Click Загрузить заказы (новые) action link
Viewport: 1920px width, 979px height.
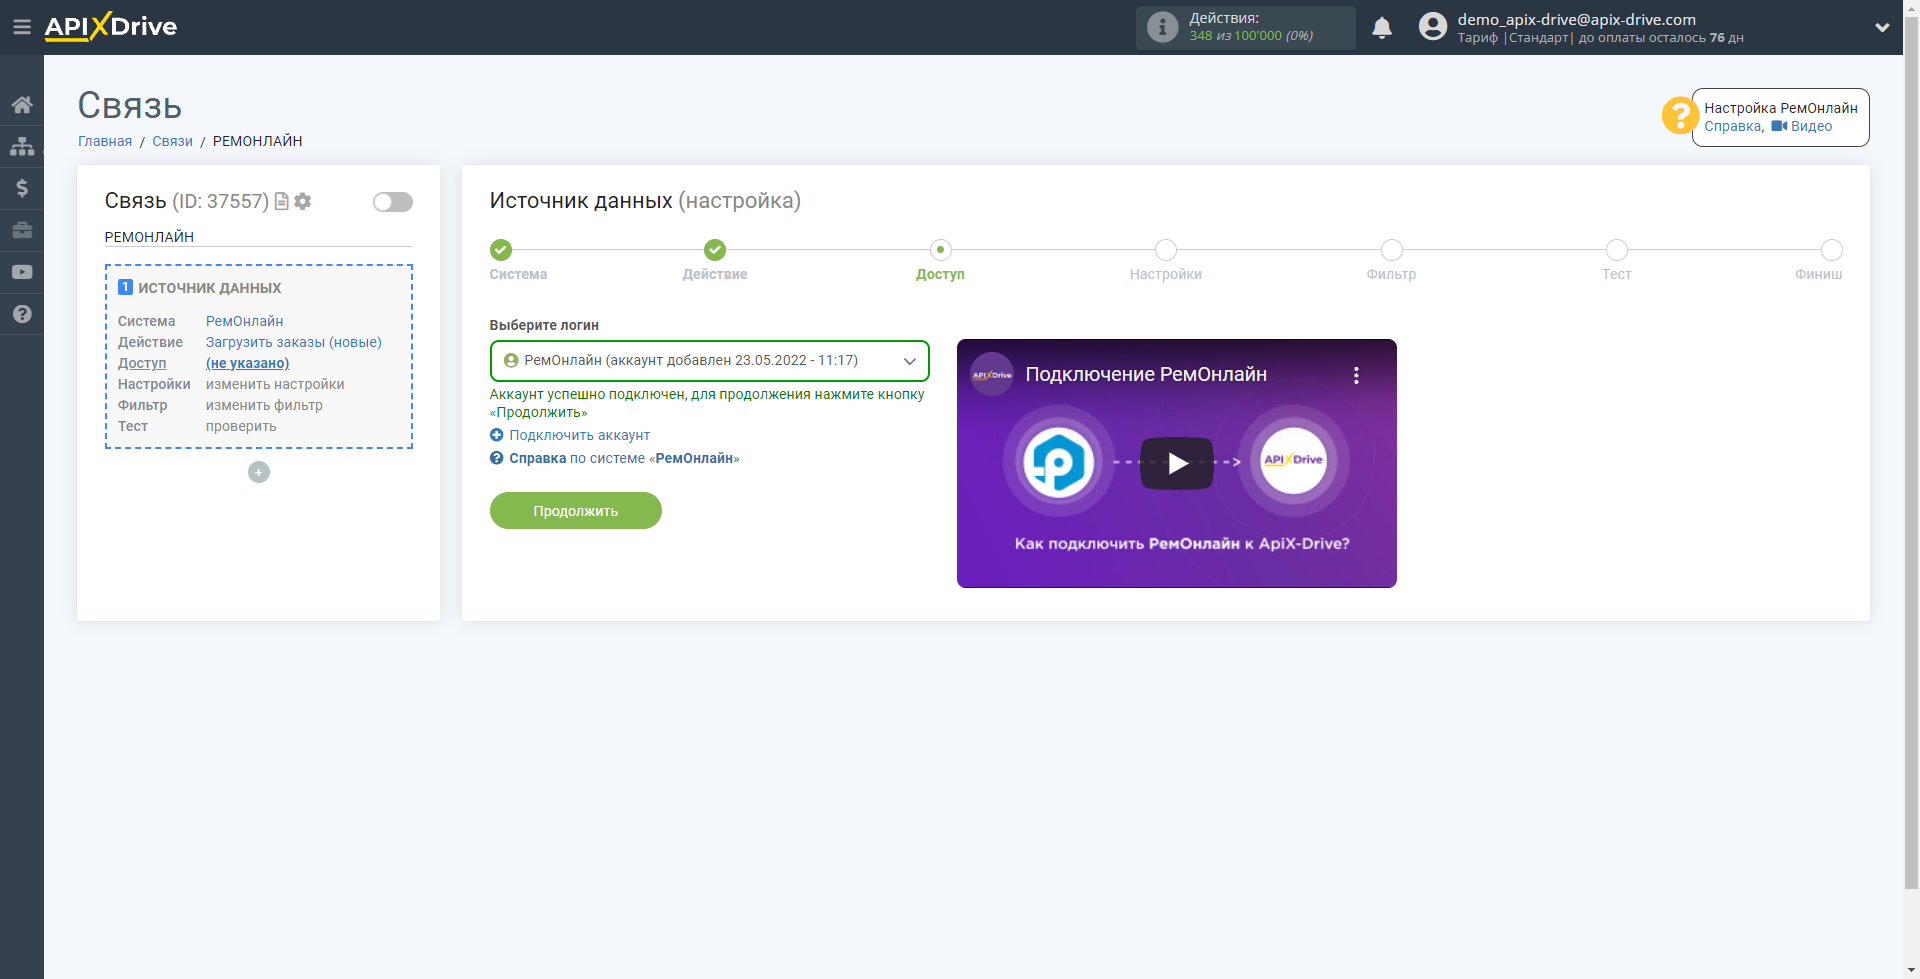pos(294,342)
